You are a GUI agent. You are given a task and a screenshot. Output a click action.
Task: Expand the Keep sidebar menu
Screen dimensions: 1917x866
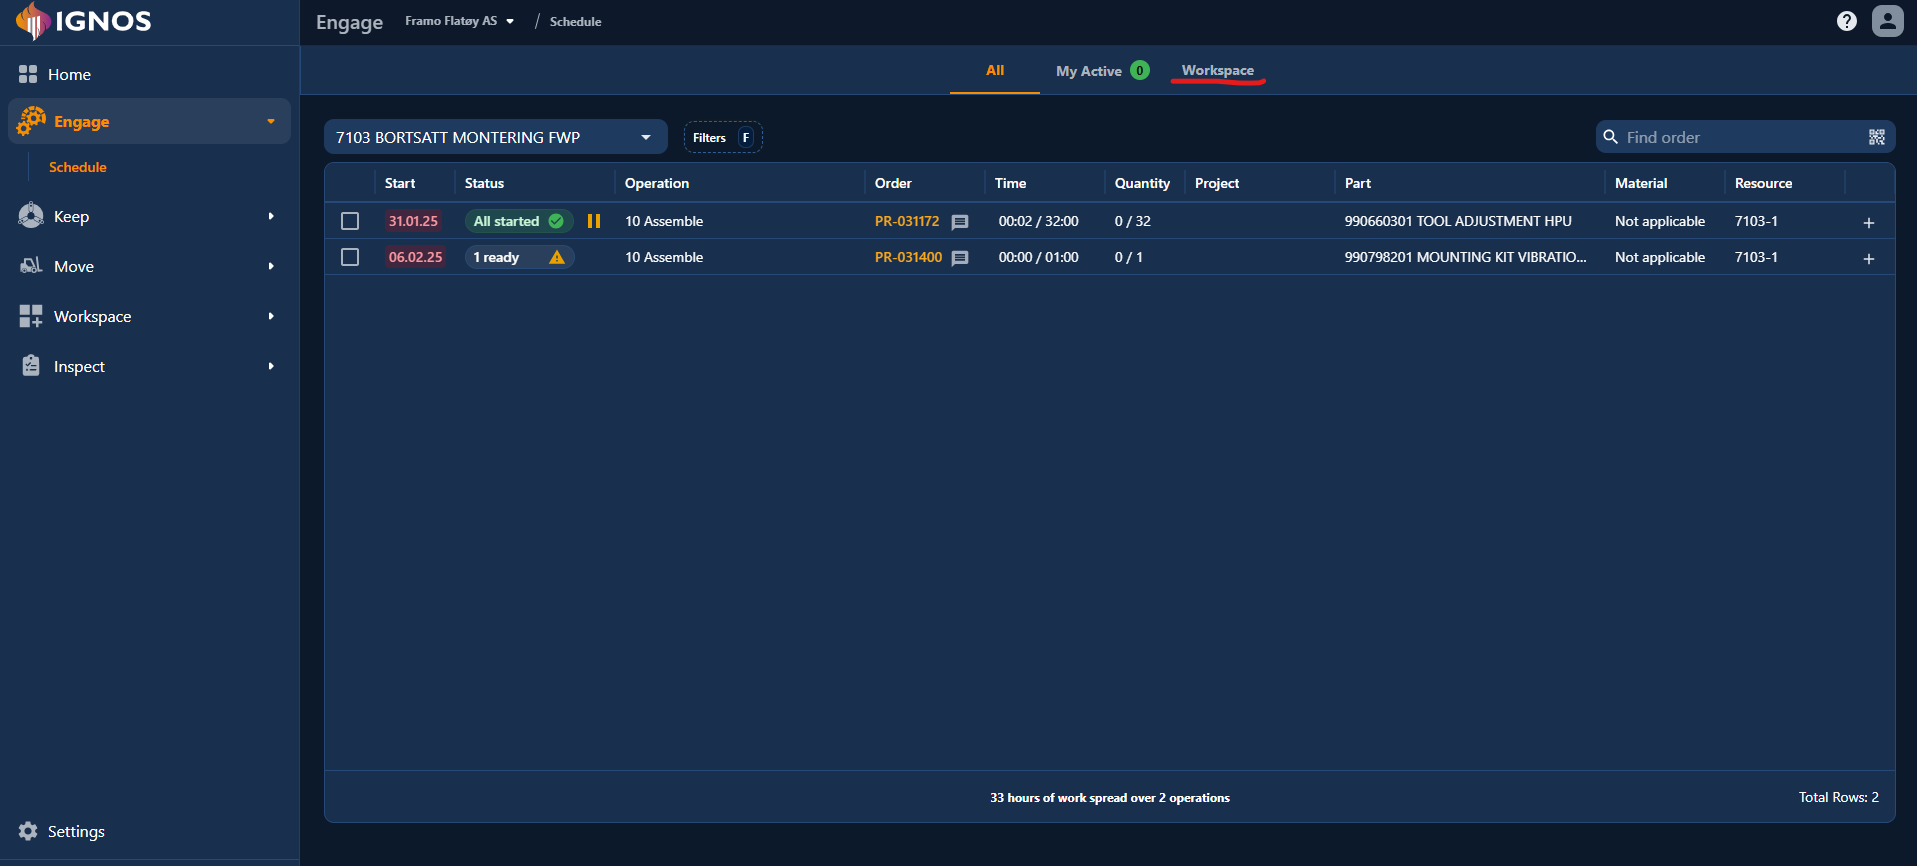[x=148, y=216]
